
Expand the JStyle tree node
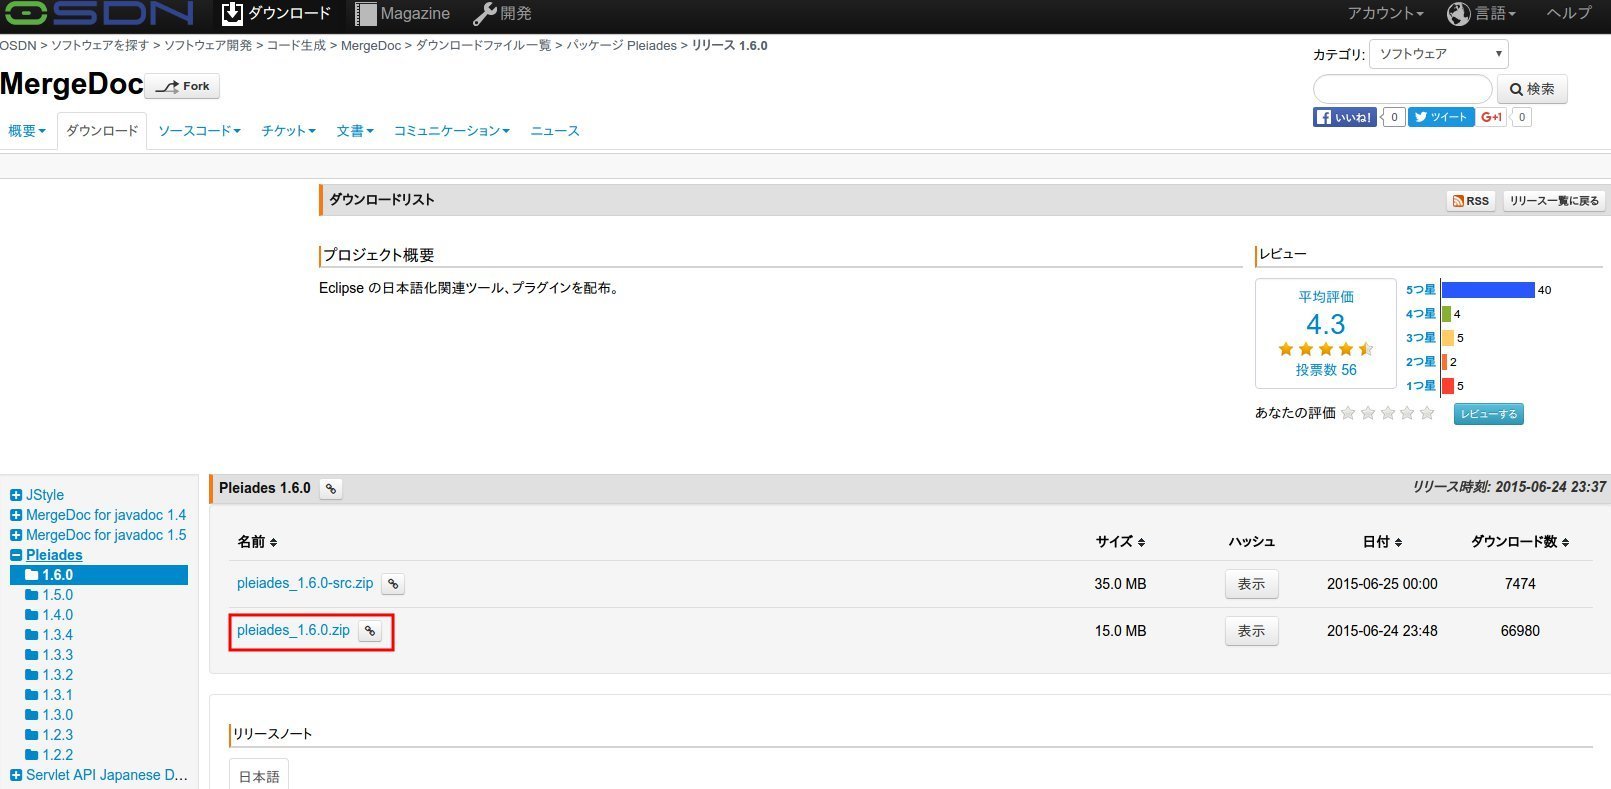coord(16,495)
